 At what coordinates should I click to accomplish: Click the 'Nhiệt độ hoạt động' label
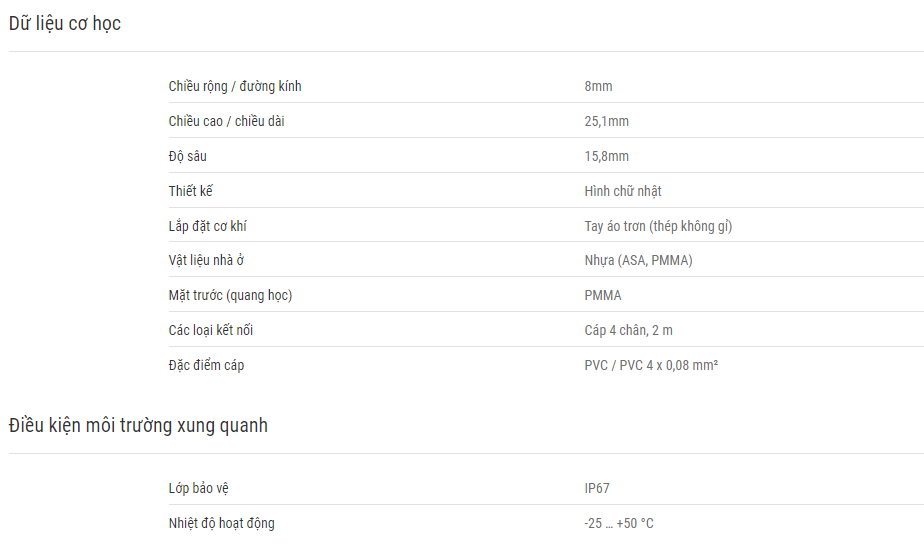pos(222,523)
